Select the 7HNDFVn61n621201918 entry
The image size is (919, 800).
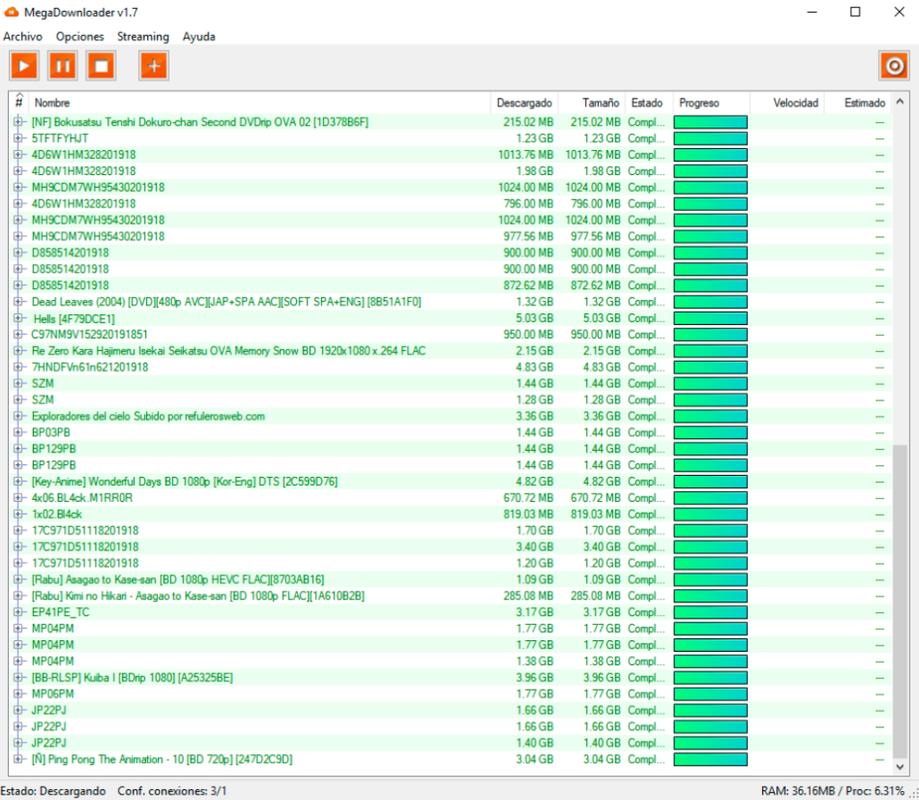pos(90,367)
